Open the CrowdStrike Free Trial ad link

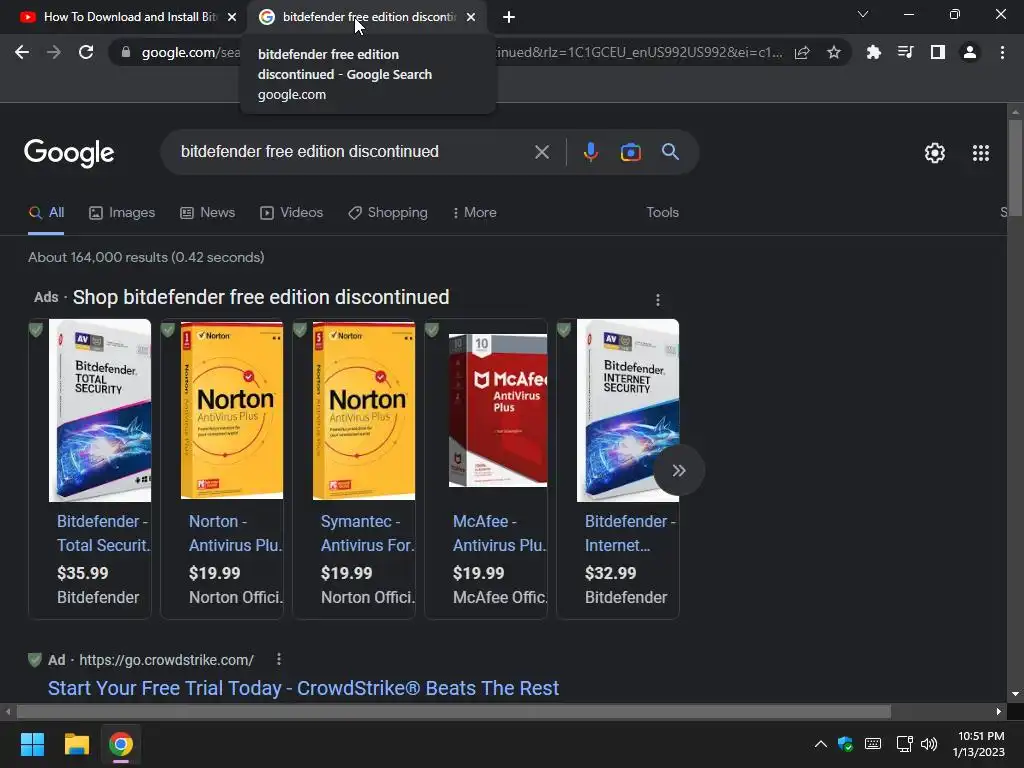tap(303, 688)
